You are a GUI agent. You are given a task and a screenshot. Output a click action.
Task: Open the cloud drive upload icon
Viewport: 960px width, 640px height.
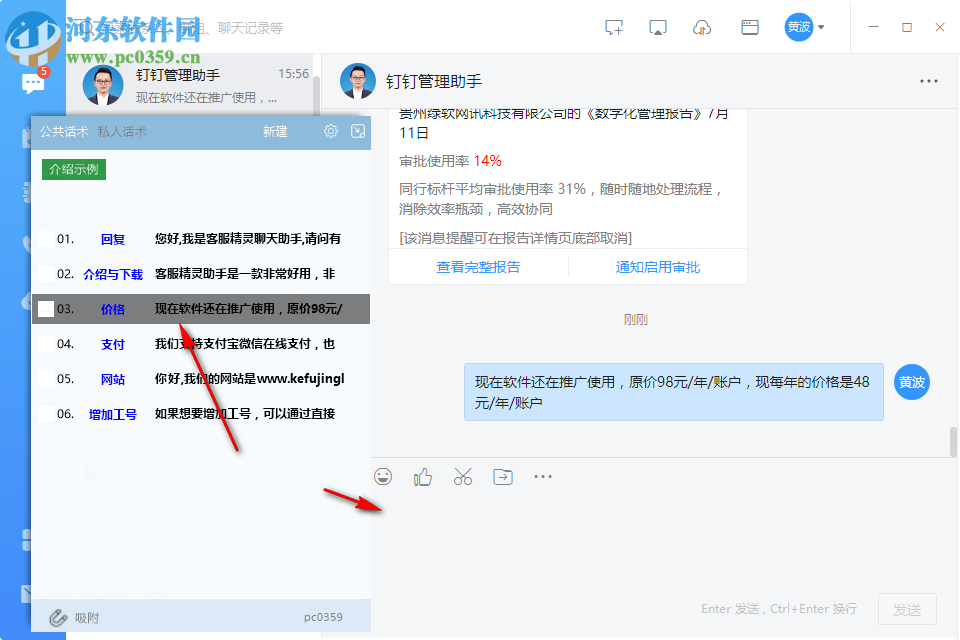[x=702, y=28]
